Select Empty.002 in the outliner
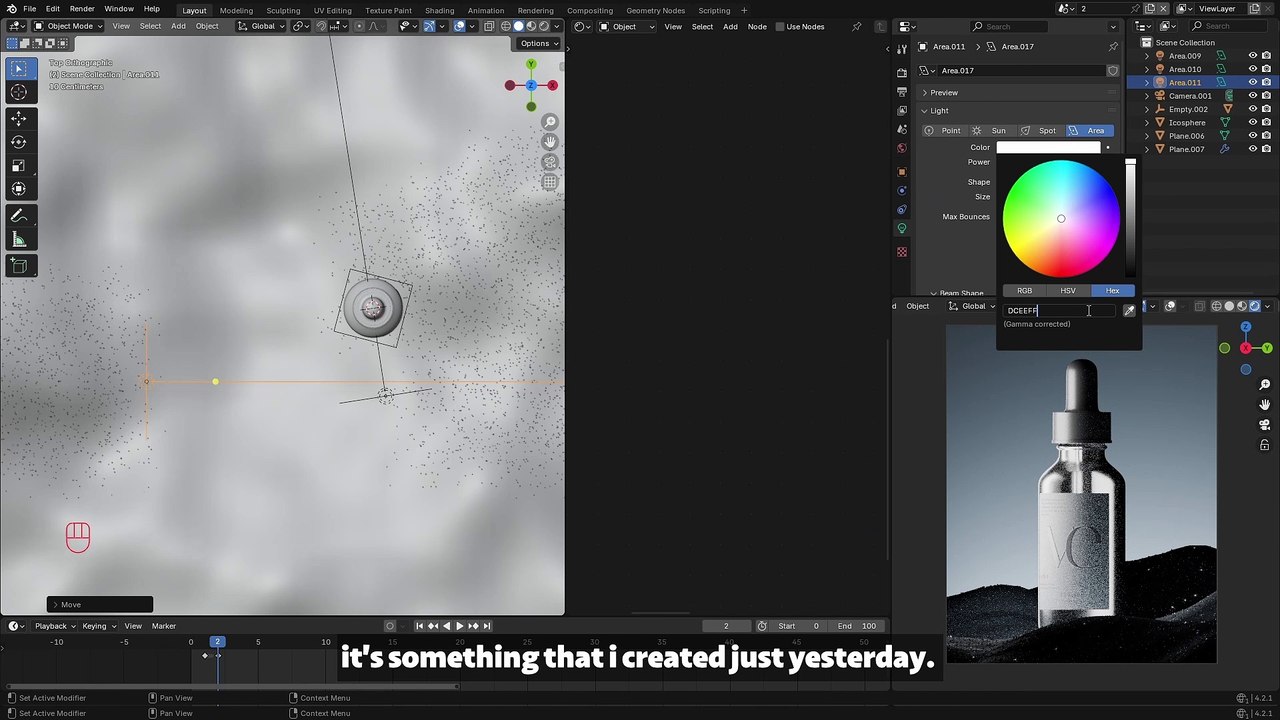 tap(1187, 109)
